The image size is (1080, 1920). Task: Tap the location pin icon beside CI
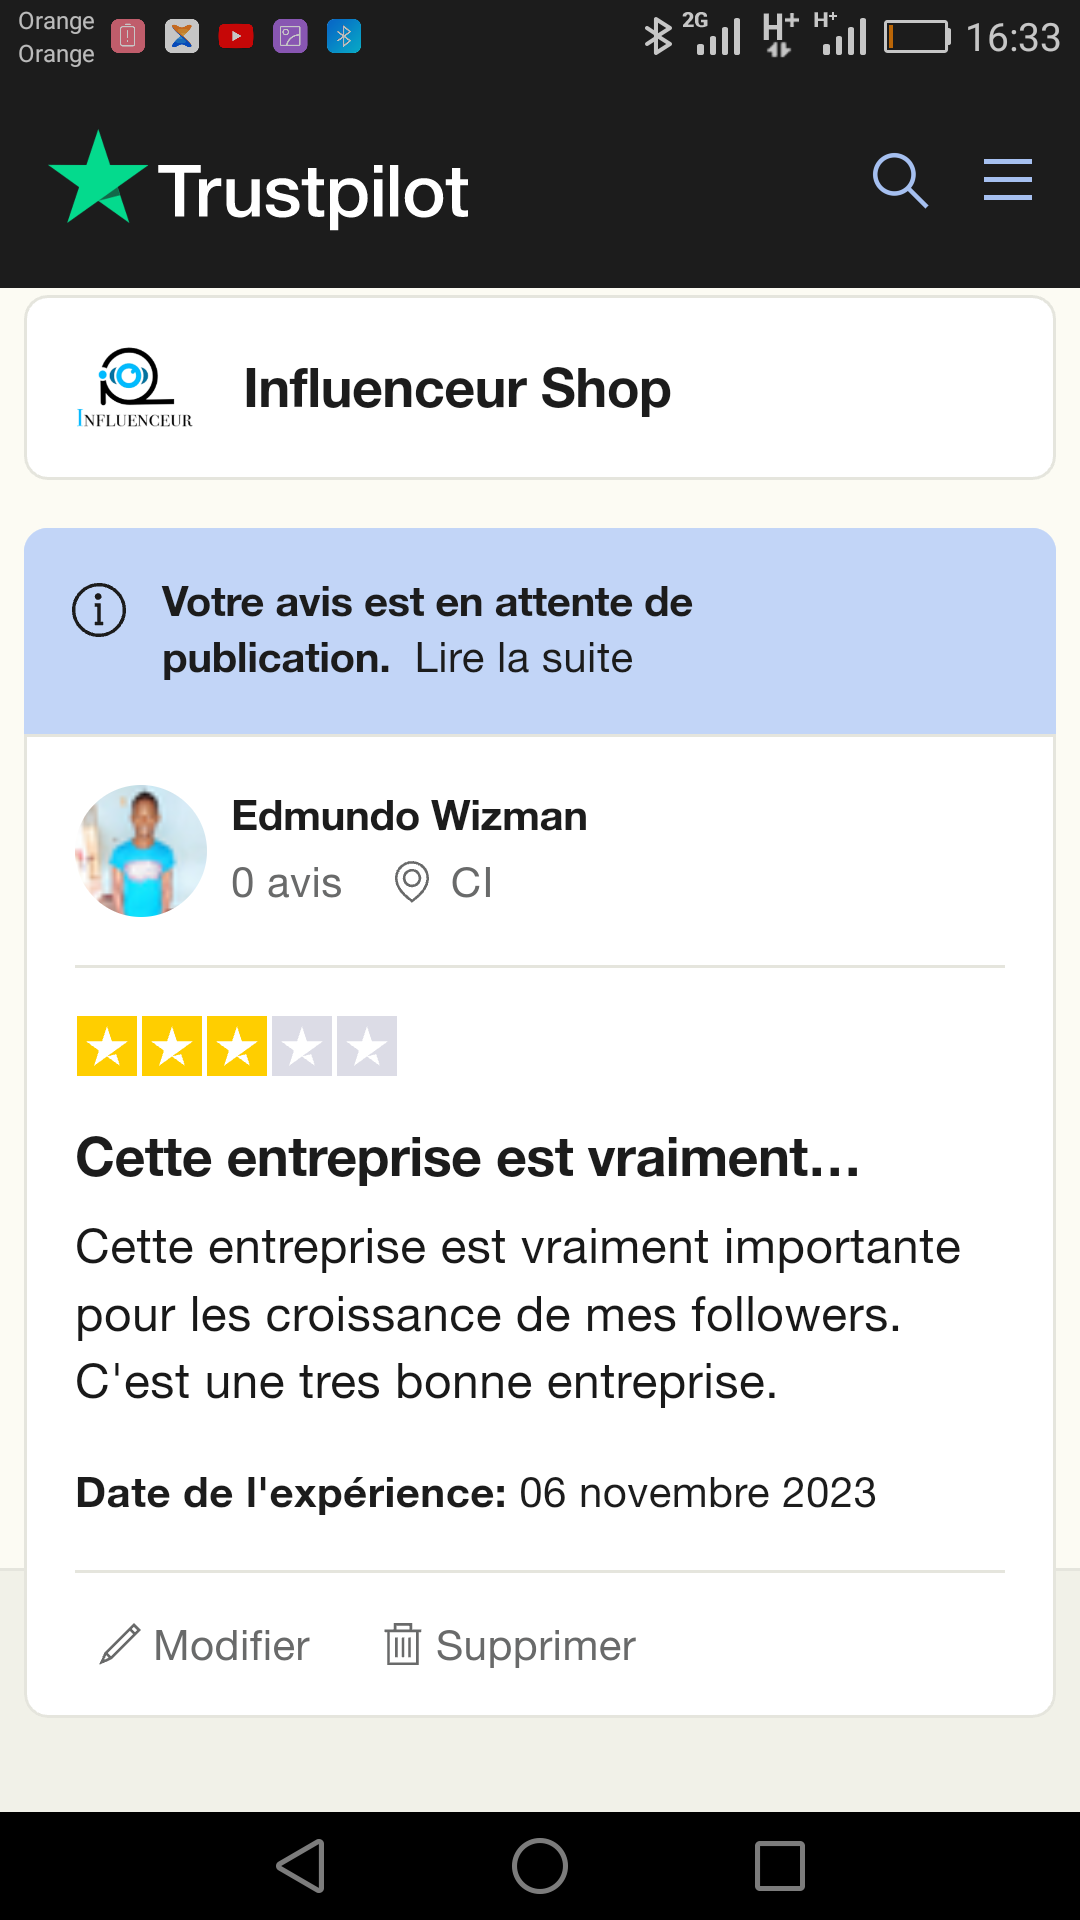pyautogui.click(x=411, y=882)
